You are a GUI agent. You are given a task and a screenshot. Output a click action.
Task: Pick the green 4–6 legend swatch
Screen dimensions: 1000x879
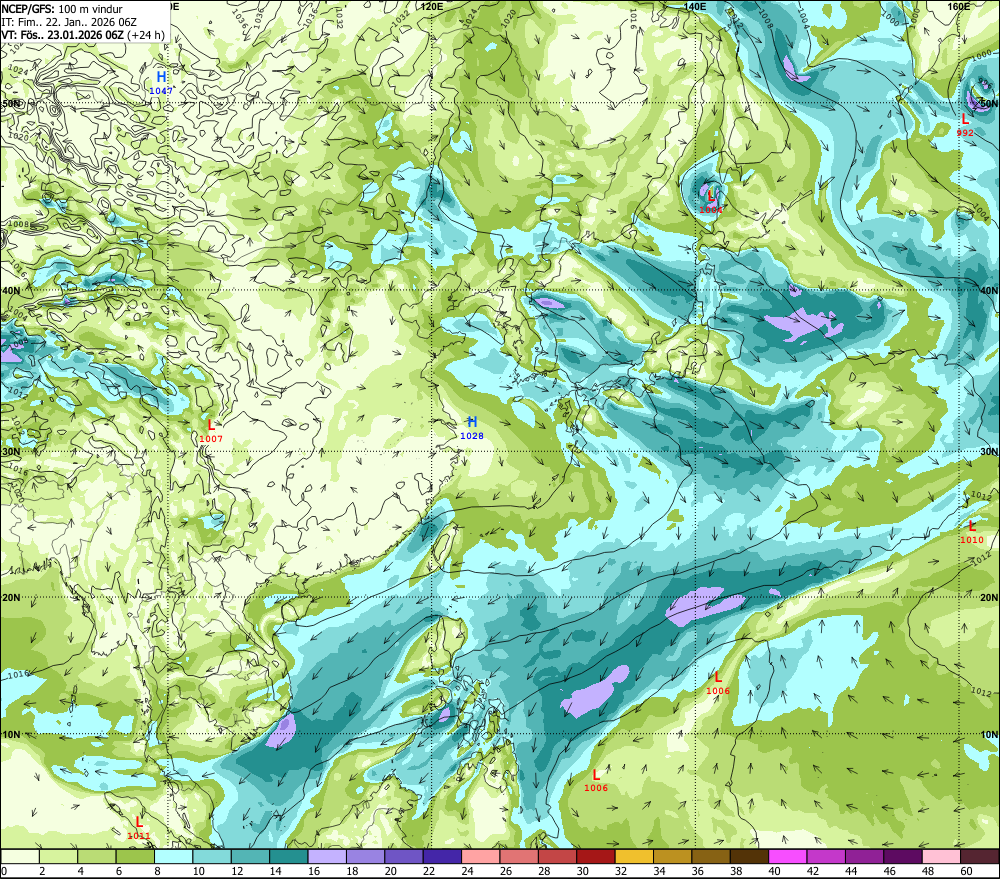[x=97, y=856]
